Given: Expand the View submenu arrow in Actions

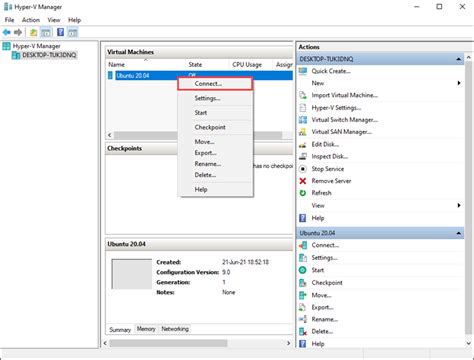Looking at the screenshot, I should (x=459, y=205).
